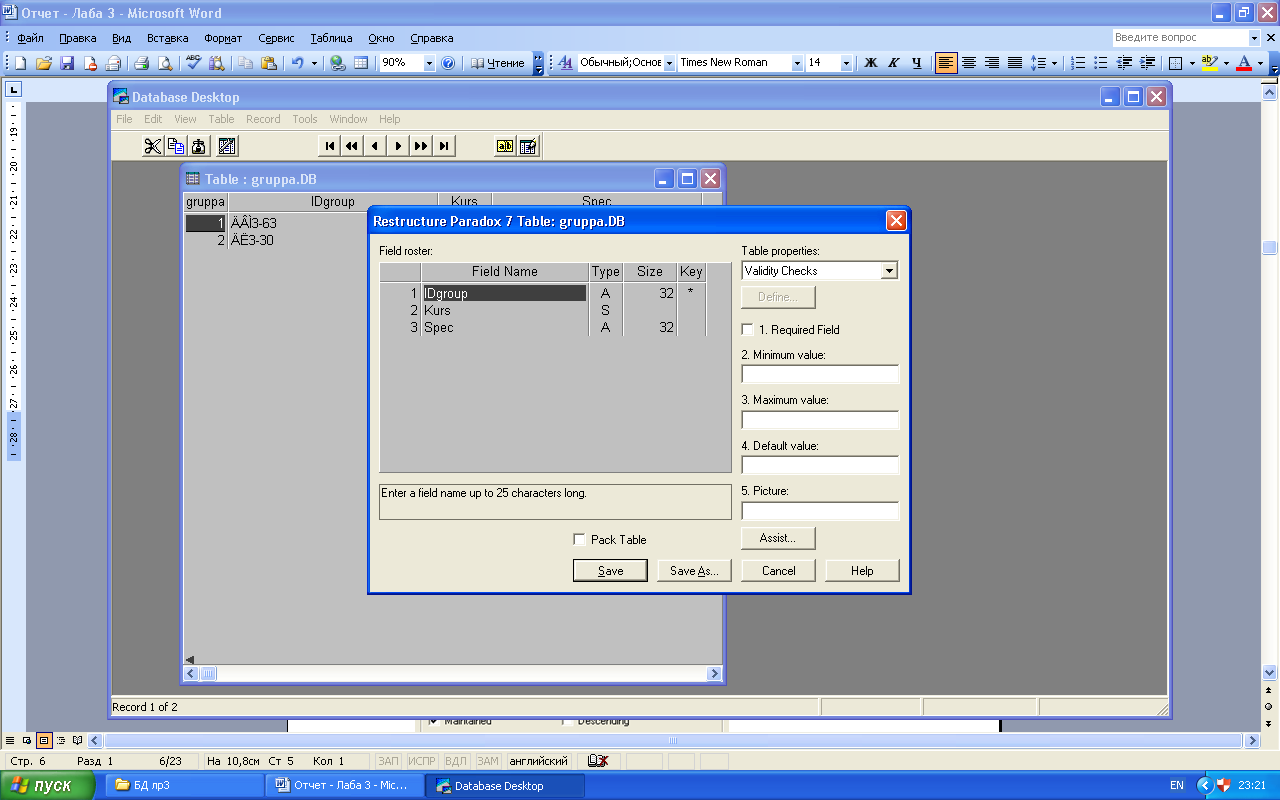Click the Чтение reading mode button

coord(497,63)
